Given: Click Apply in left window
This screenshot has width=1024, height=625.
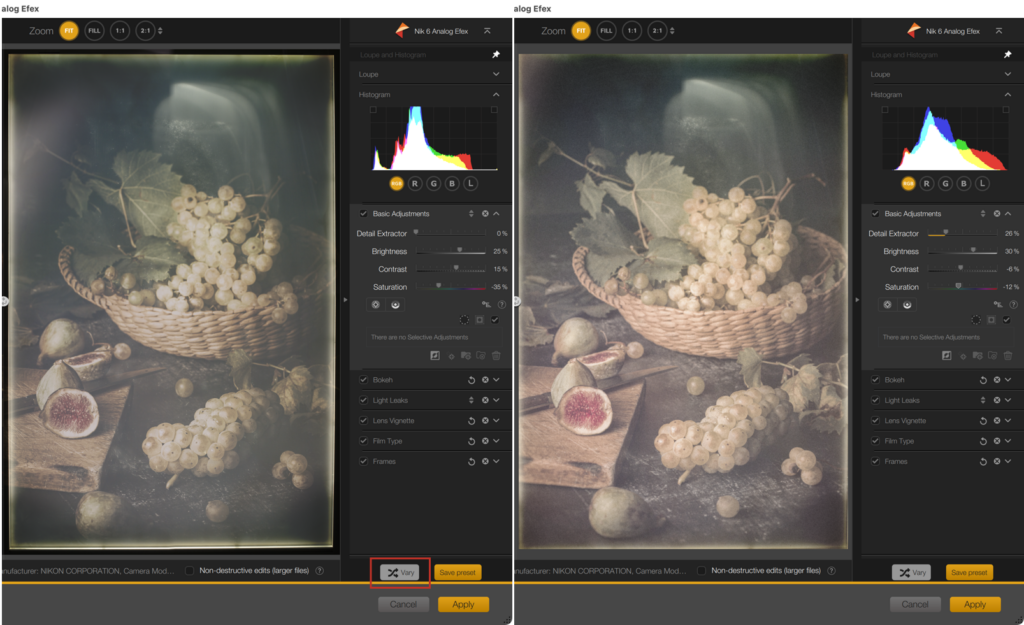Looking at the screenshot, I should 464,604.
